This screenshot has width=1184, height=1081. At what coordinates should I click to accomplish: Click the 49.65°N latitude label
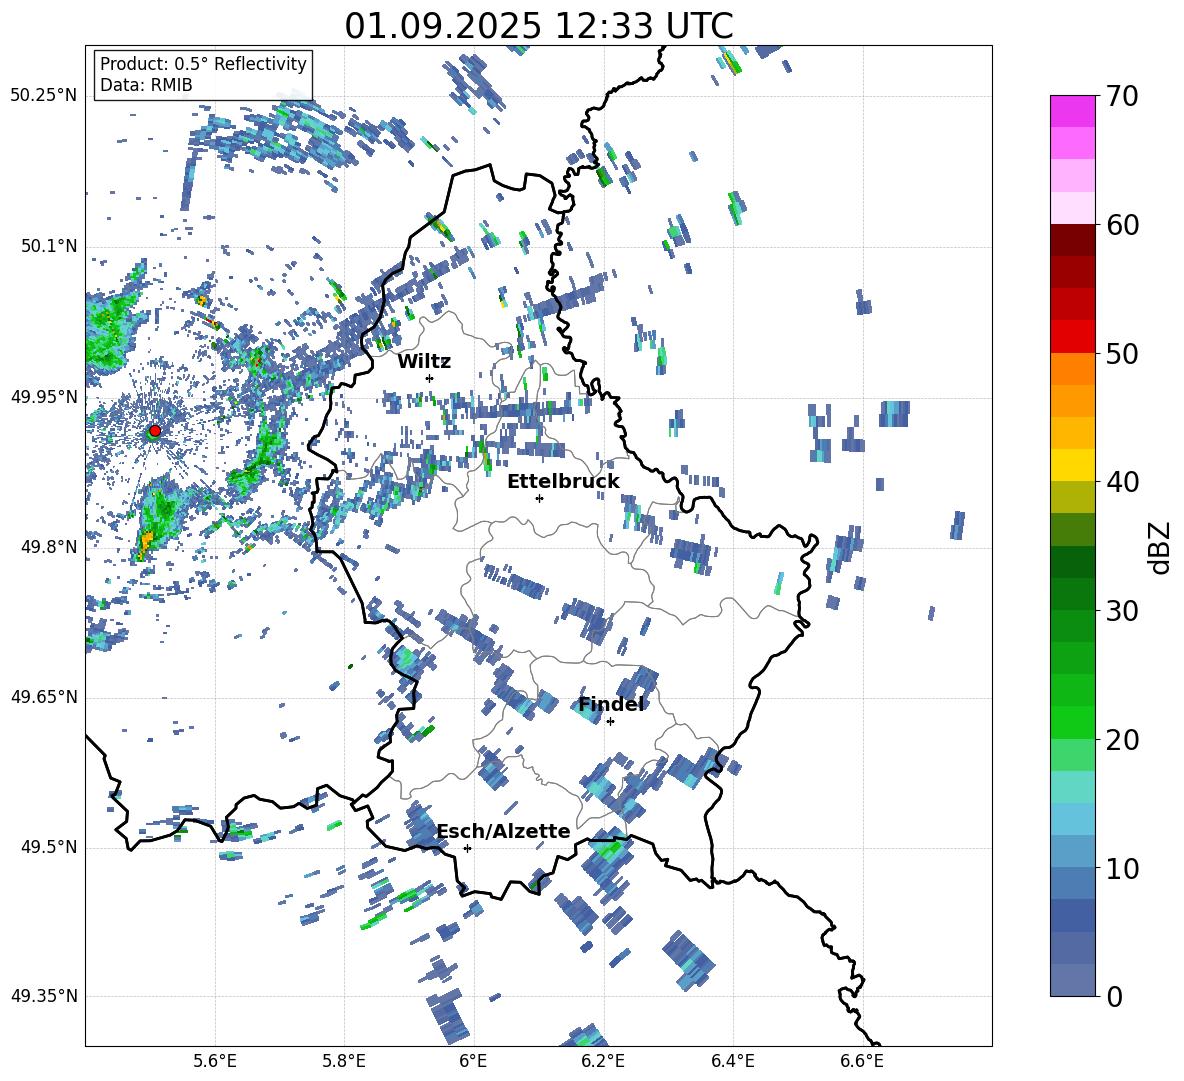tap(44, 697)
